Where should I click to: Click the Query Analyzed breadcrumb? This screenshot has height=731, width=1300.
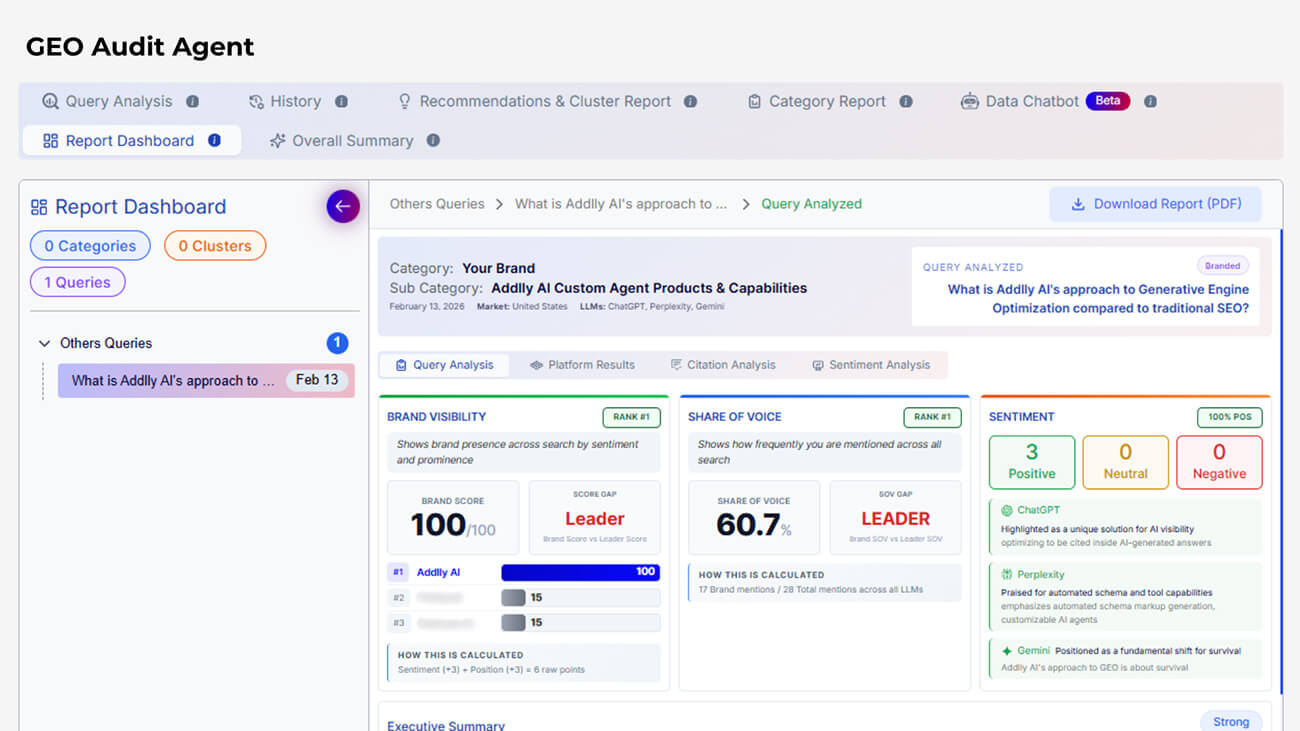[x=811, y=204]
